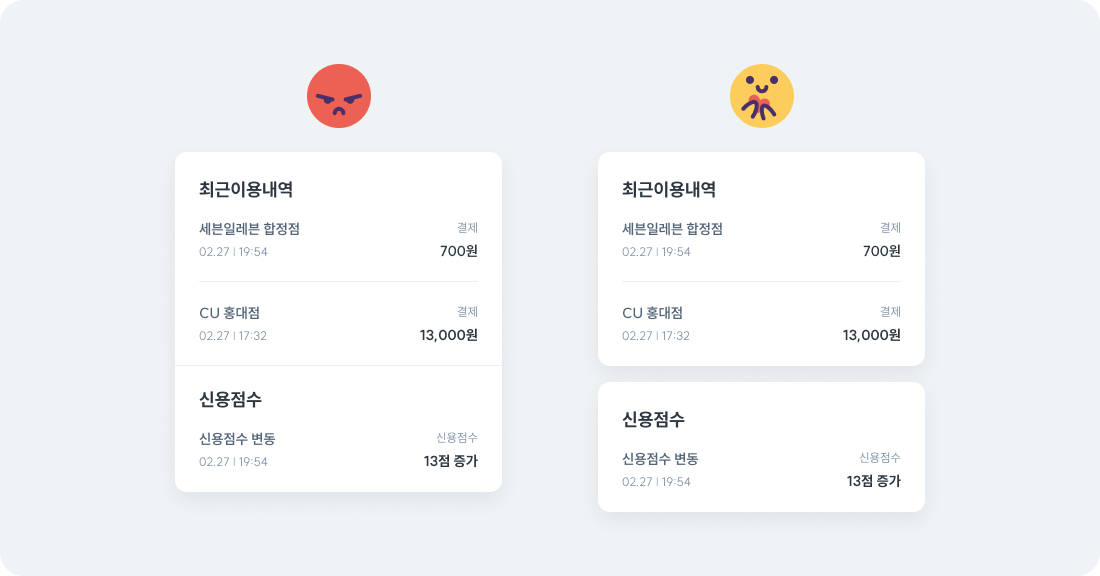Viewport: 1100px width, 576px height.
Task: Click 700원 amount in the angry-emoji card
Action: click(x=459, y=251)
